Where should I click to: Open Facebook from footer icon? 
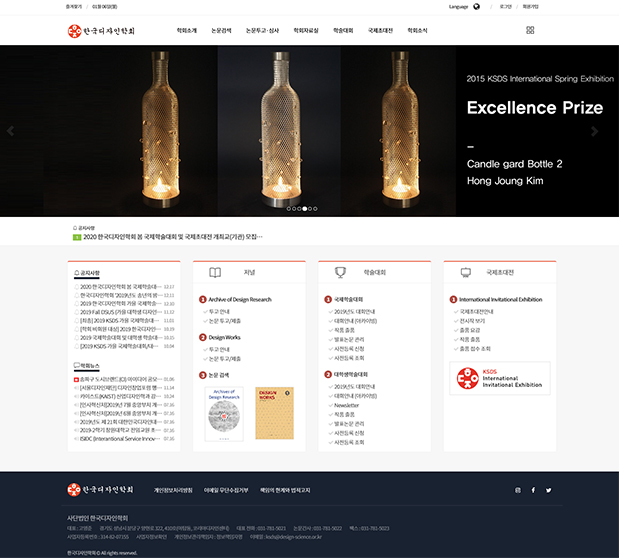[x=533, y=490]
